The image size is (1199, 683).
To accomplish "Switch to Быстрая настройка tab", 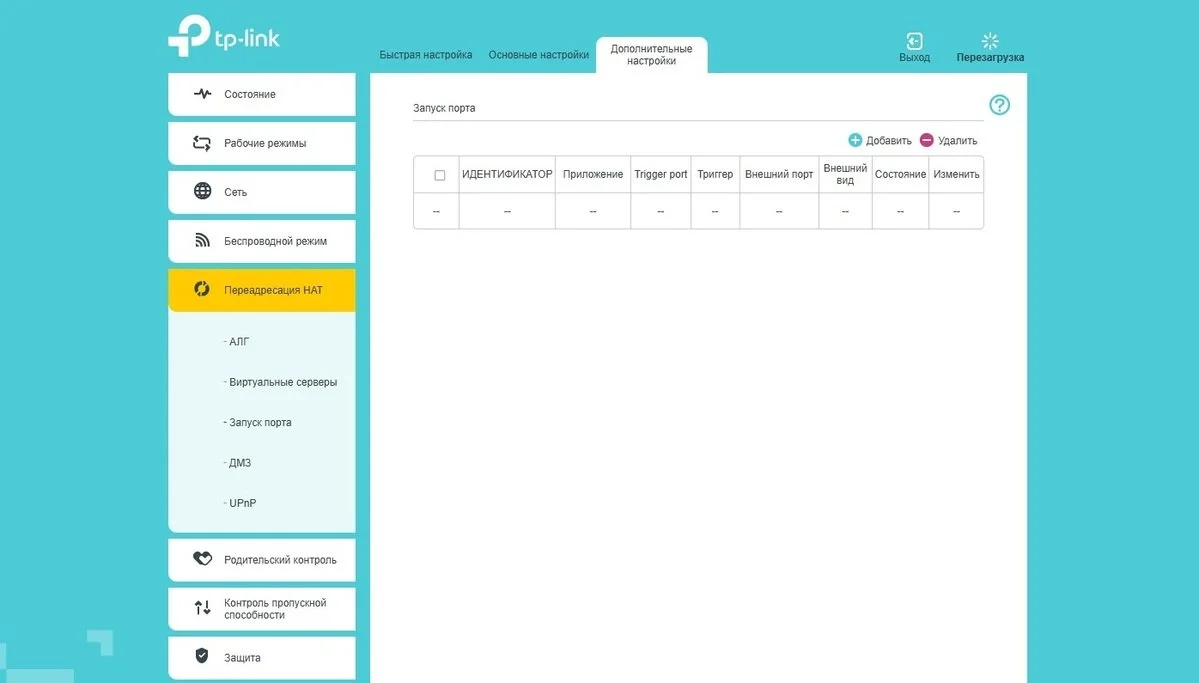I will (x=426, y=55).
